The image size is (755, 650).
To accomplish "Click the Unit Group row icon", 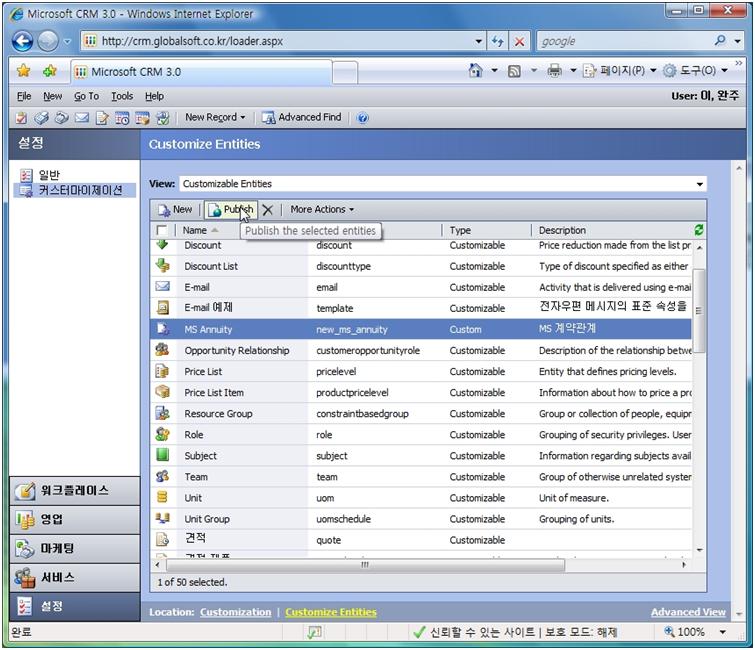I will pos(162,518).
